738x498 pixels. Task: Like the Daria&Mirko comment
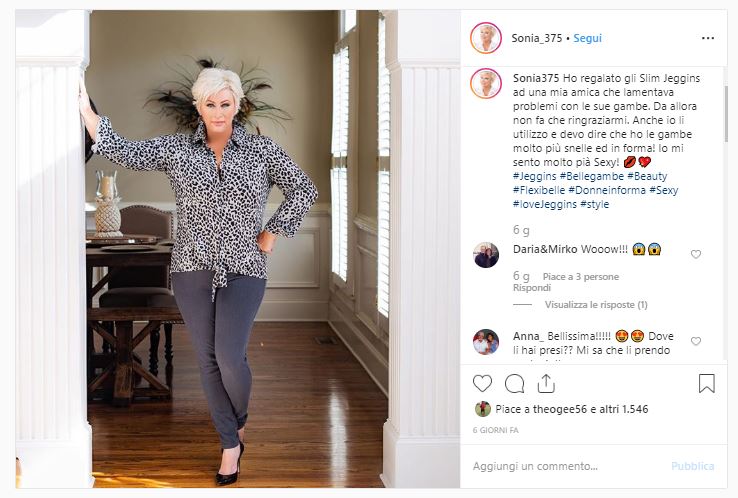696,254
